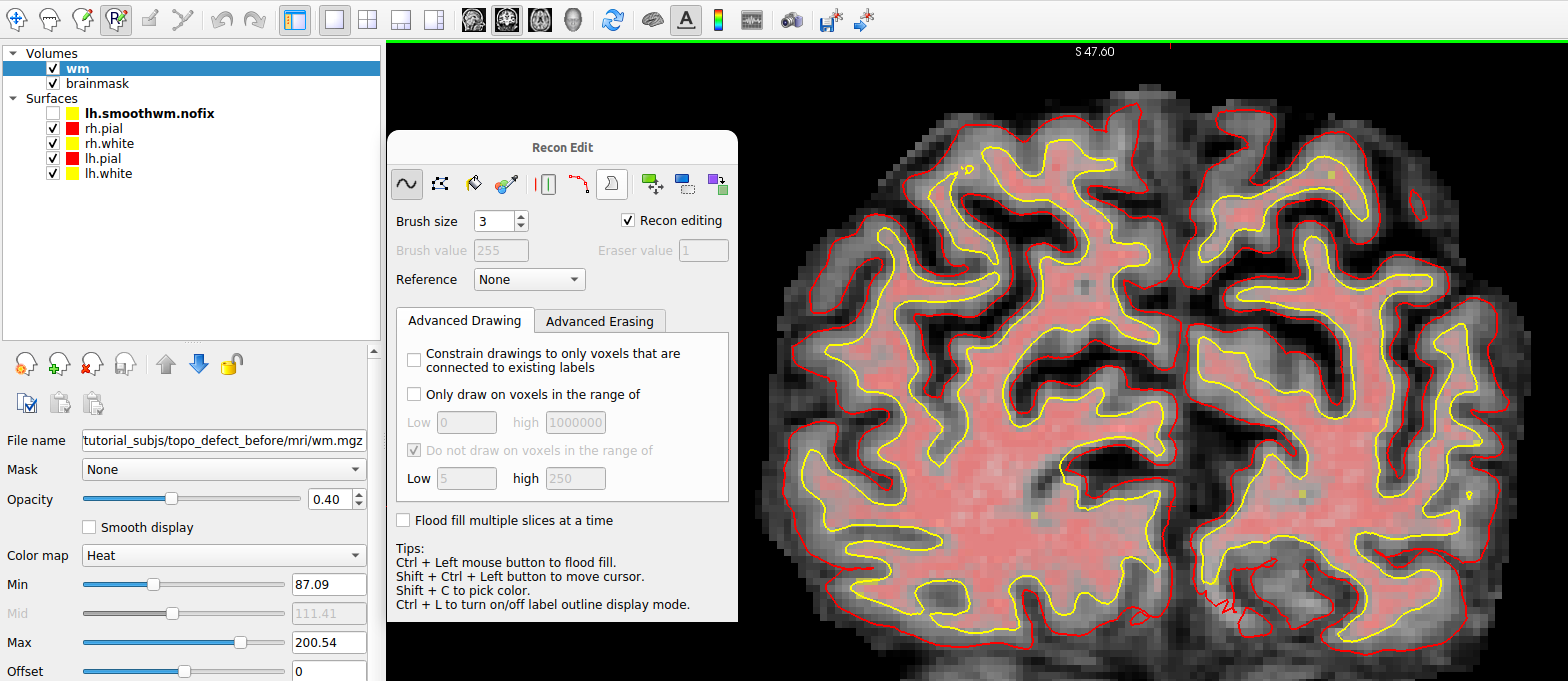Switch to the 1 and 3 horizontal layout
The image size is (1568, 681).
[434, 19]
